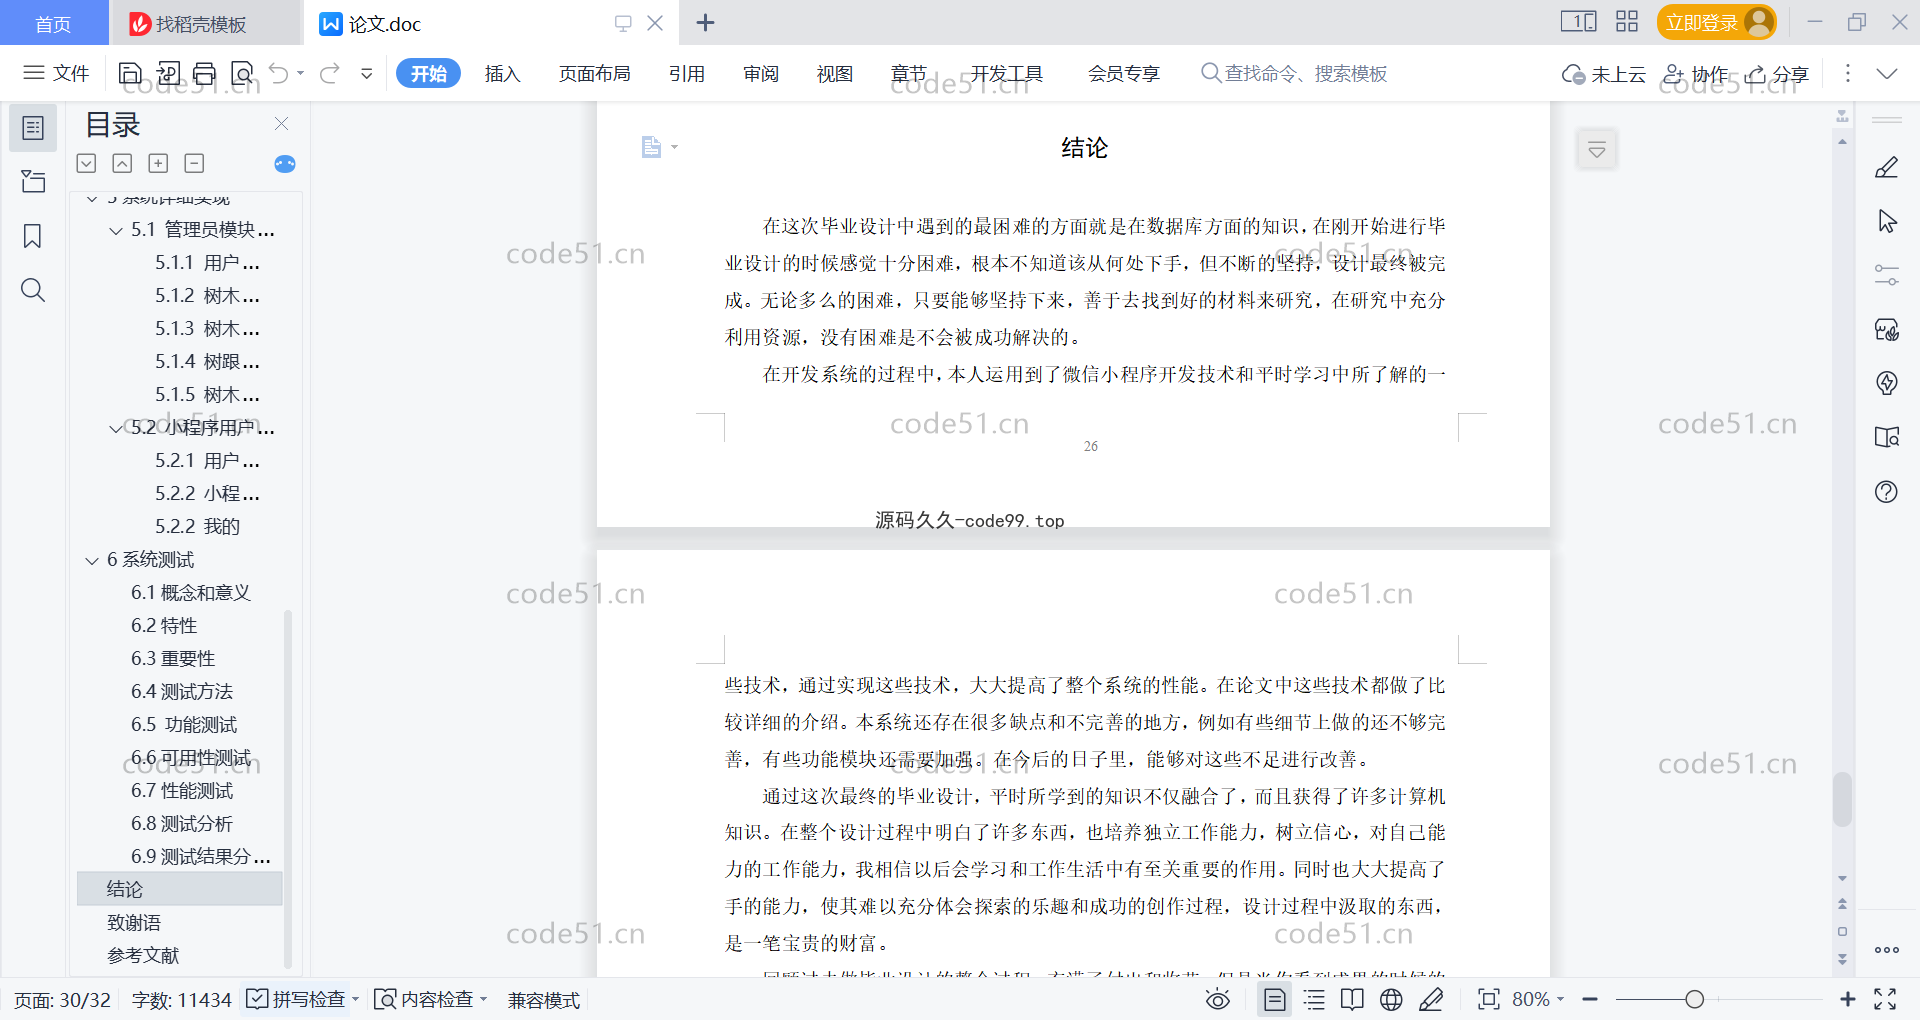
Task: Click the zoom out minus button
Action: [1590, 999]
